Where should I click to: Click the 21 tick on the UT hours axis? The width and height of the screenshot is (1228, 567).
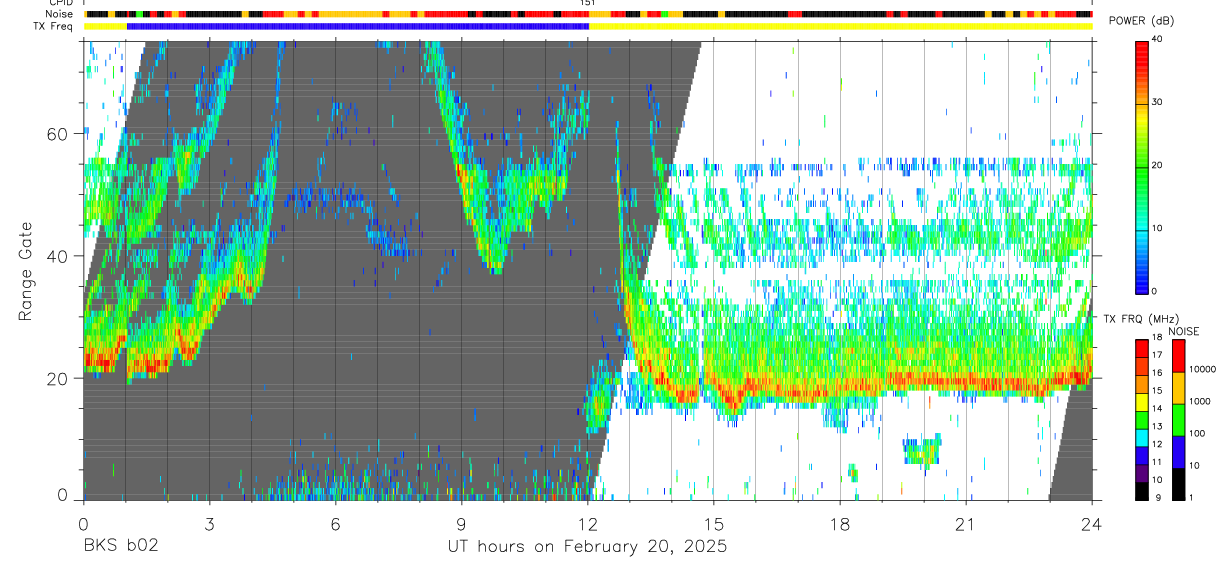click(x=966, y=524)
